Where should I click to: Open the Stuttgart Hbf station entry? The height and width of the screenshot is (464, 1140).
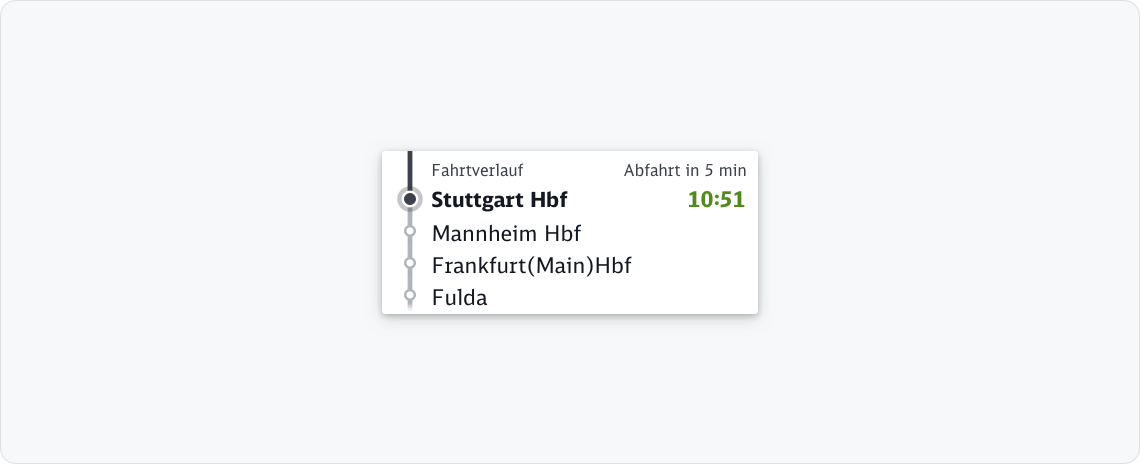499,200
